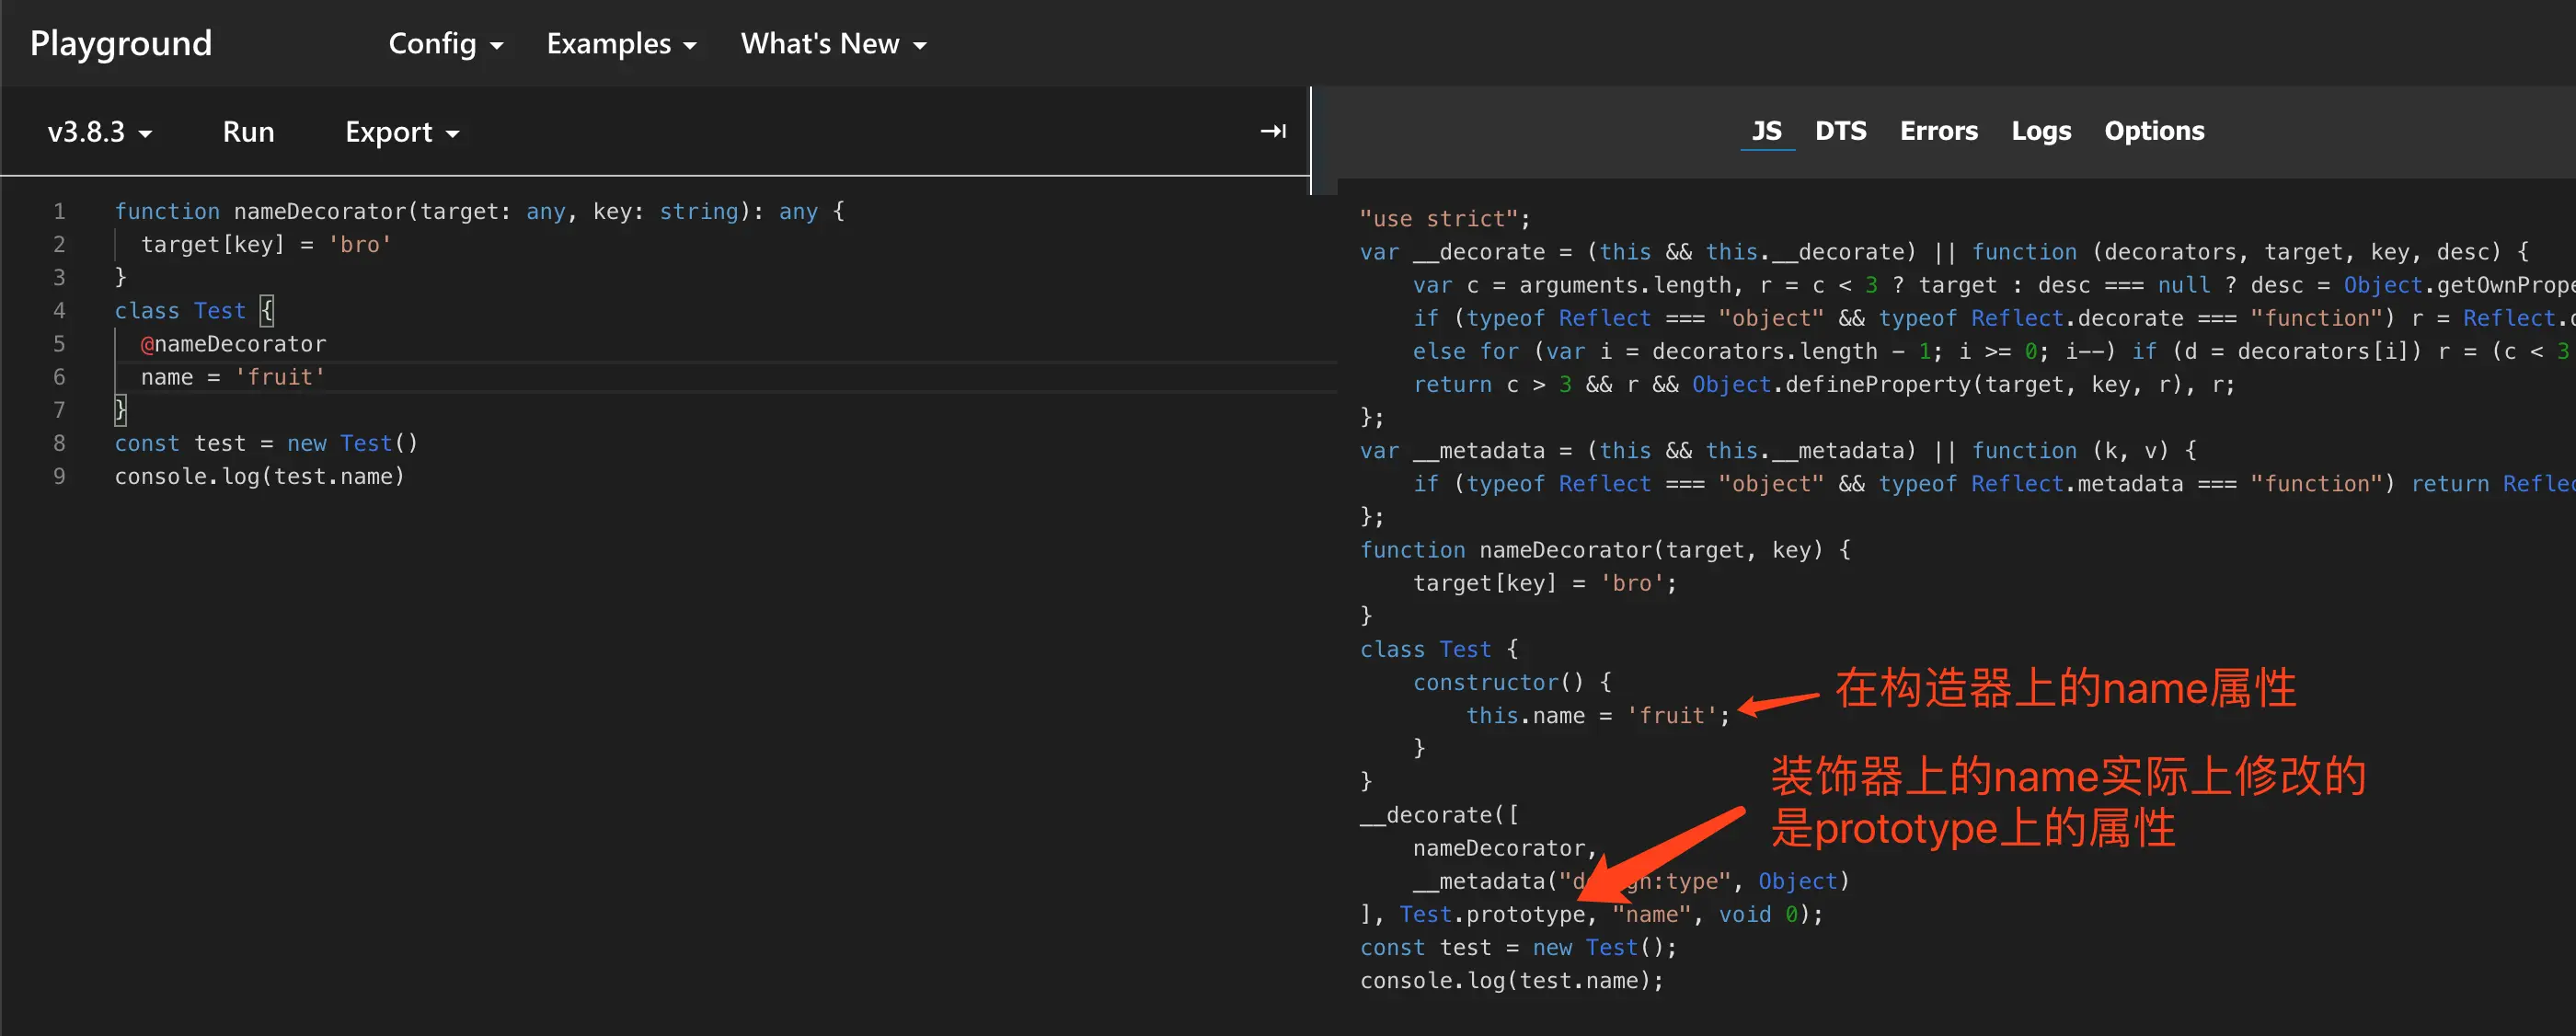This screenshot has height=1036, width=2576.
Task: Place cursor on the @nameDecorator line
Action: click(234, 344)
